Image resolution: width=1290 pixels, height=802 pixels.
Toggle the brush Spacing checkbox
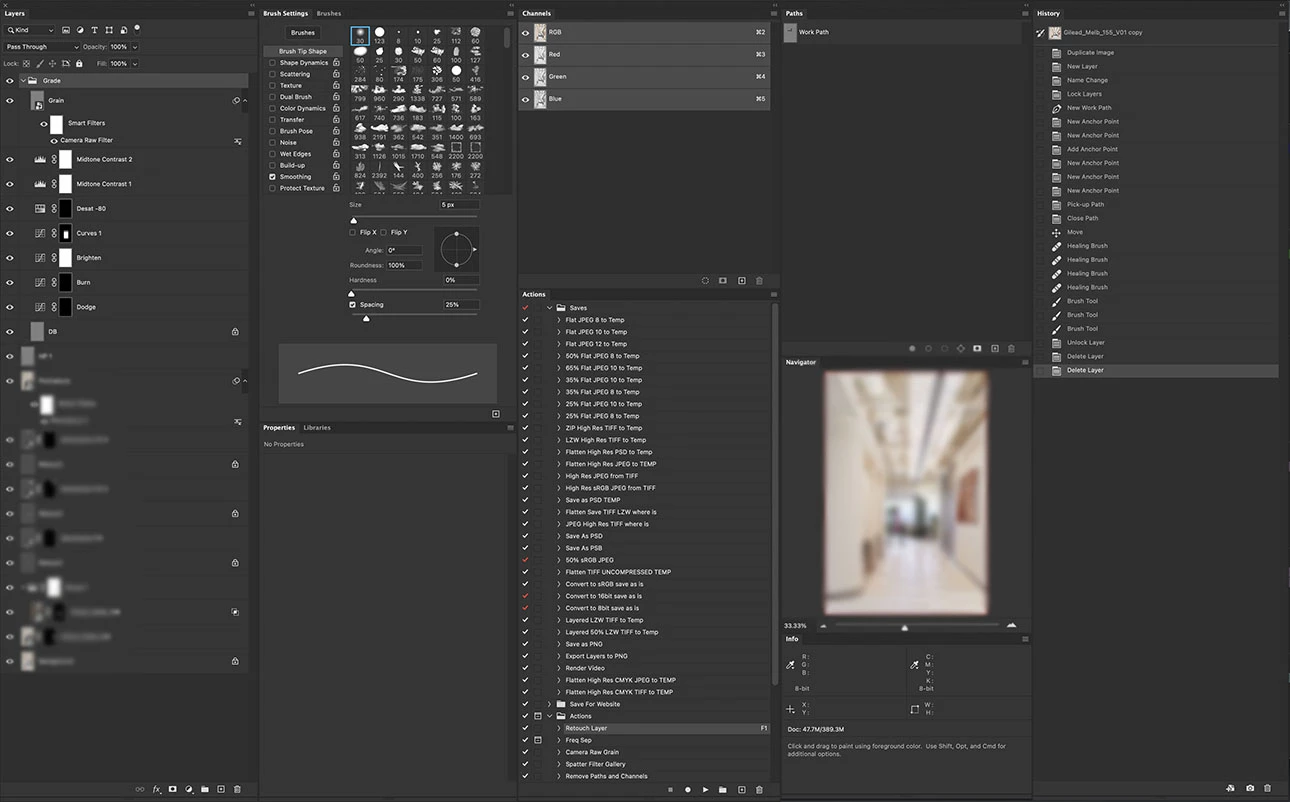[x=353, y=305]
